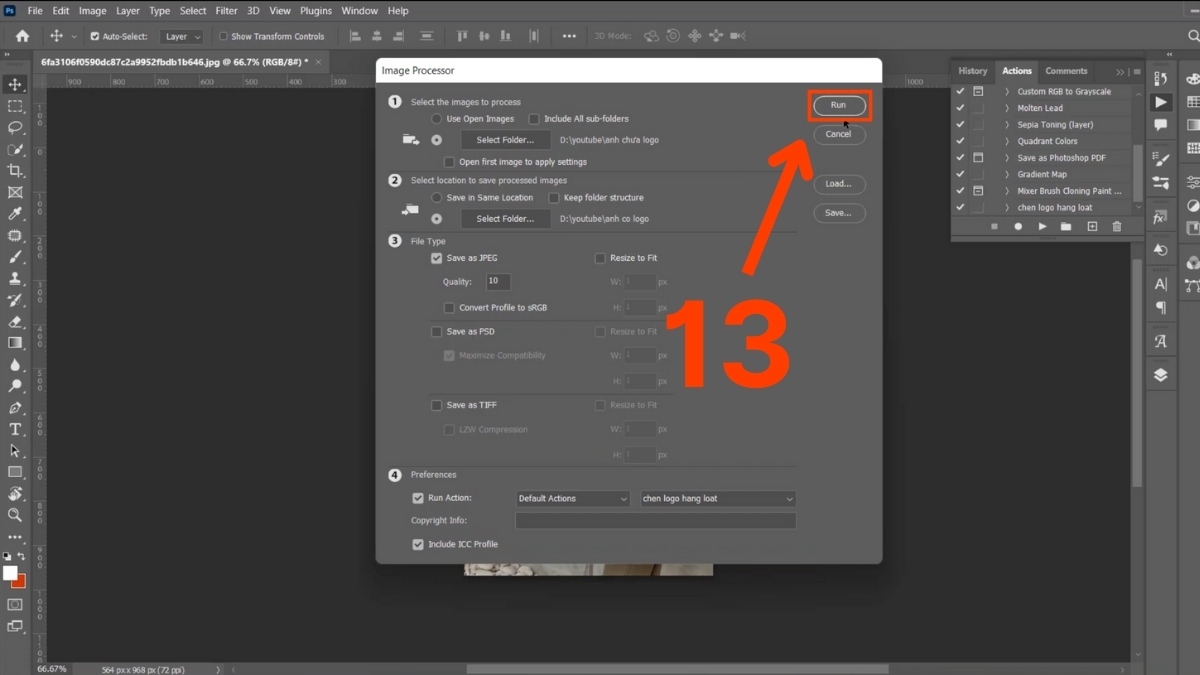Image resolution: width=1200 pixels, height=675 pixels.
Task: Select the Rectangular Marquee tool
Action: (x=15, y=106)
